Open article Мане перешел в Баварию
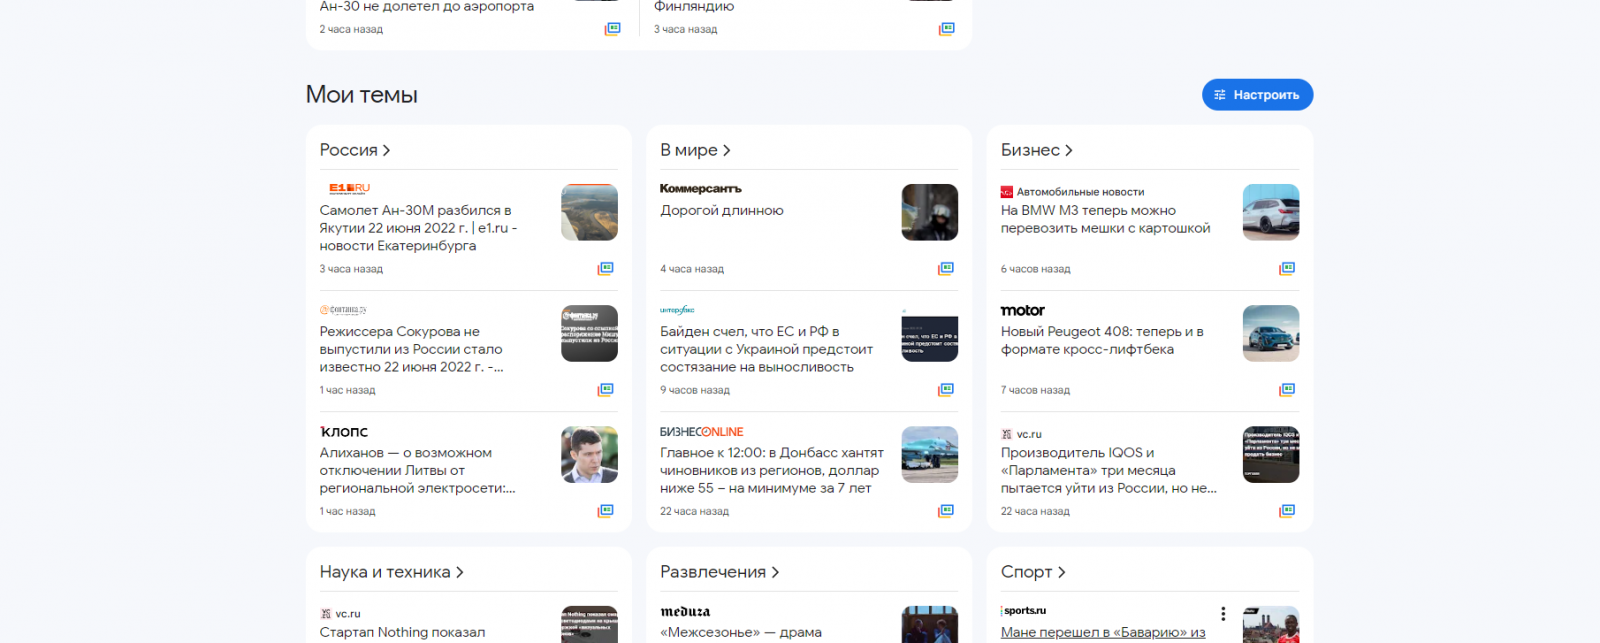 click(x=1103, y=632)
